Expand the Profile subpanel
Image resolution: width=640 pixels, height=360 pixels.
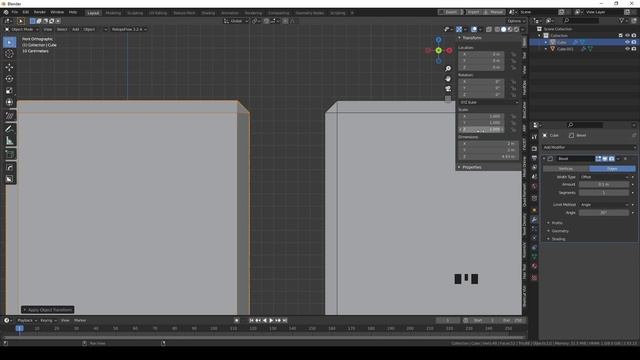pyautogui.click(x=557, y=223)
